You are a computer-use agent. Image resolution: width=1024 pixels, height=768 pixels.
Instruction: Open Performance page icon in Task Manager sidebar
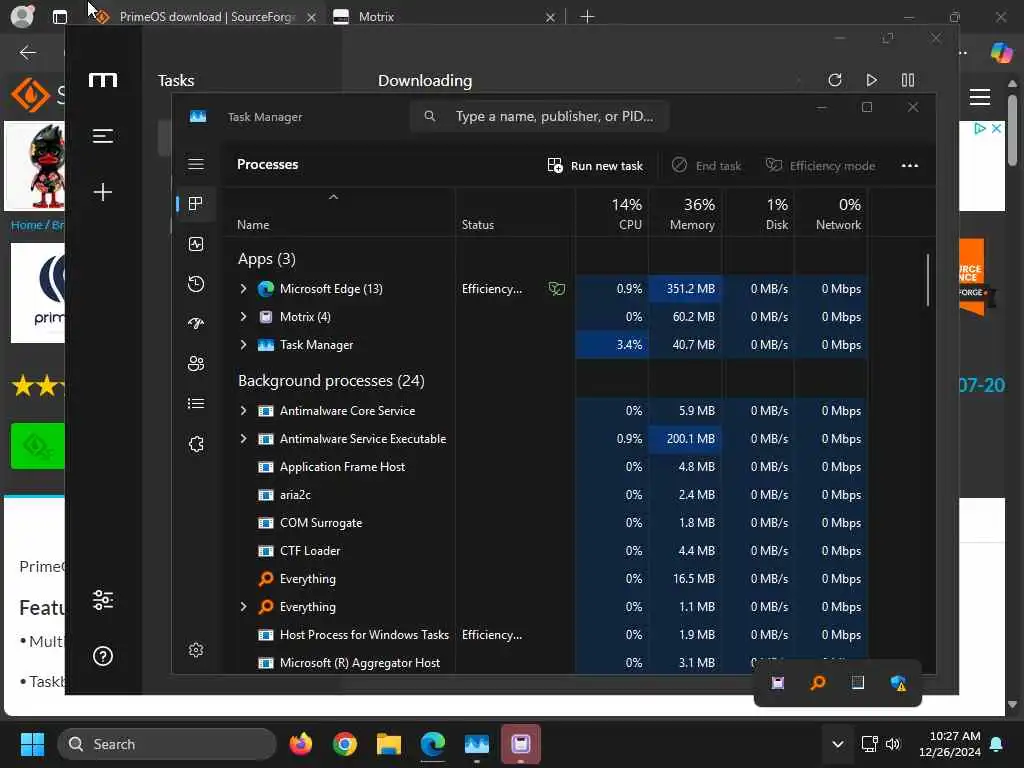tap(196, 244)
